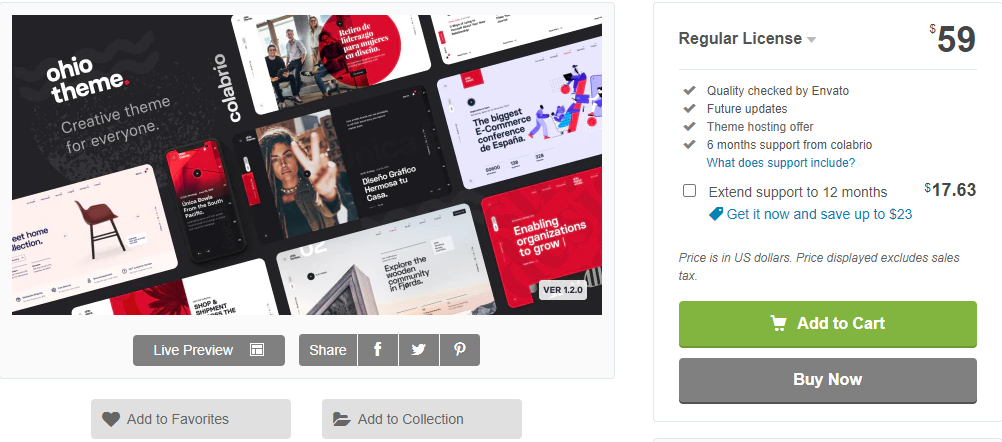The width and height of the screenshot is (1002, 442).
Task: Click the Ohio theme preview image
Action: 307,165
